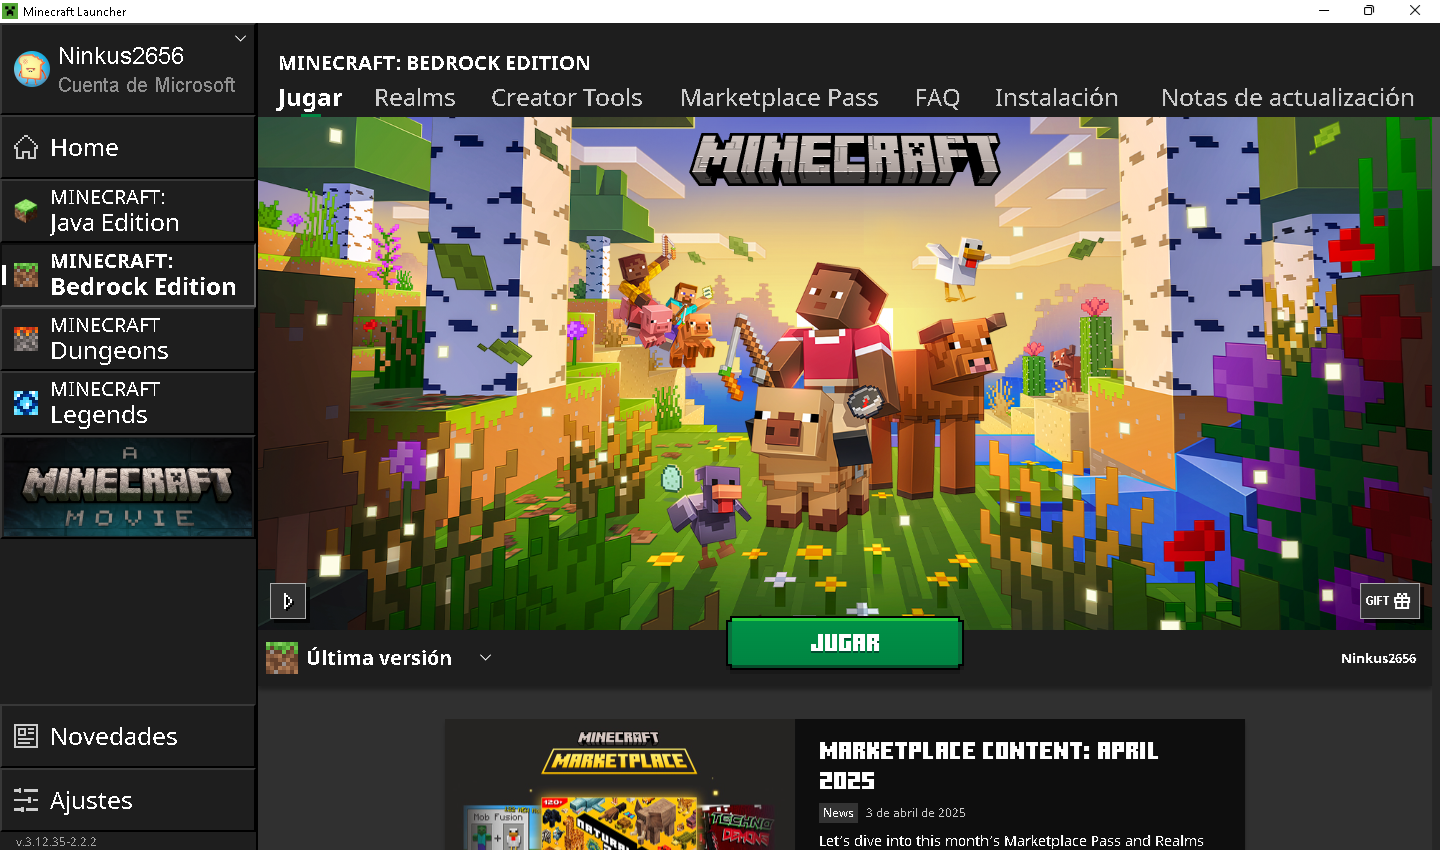
Task: Open Novedades news section
Action: click(128, 736)
